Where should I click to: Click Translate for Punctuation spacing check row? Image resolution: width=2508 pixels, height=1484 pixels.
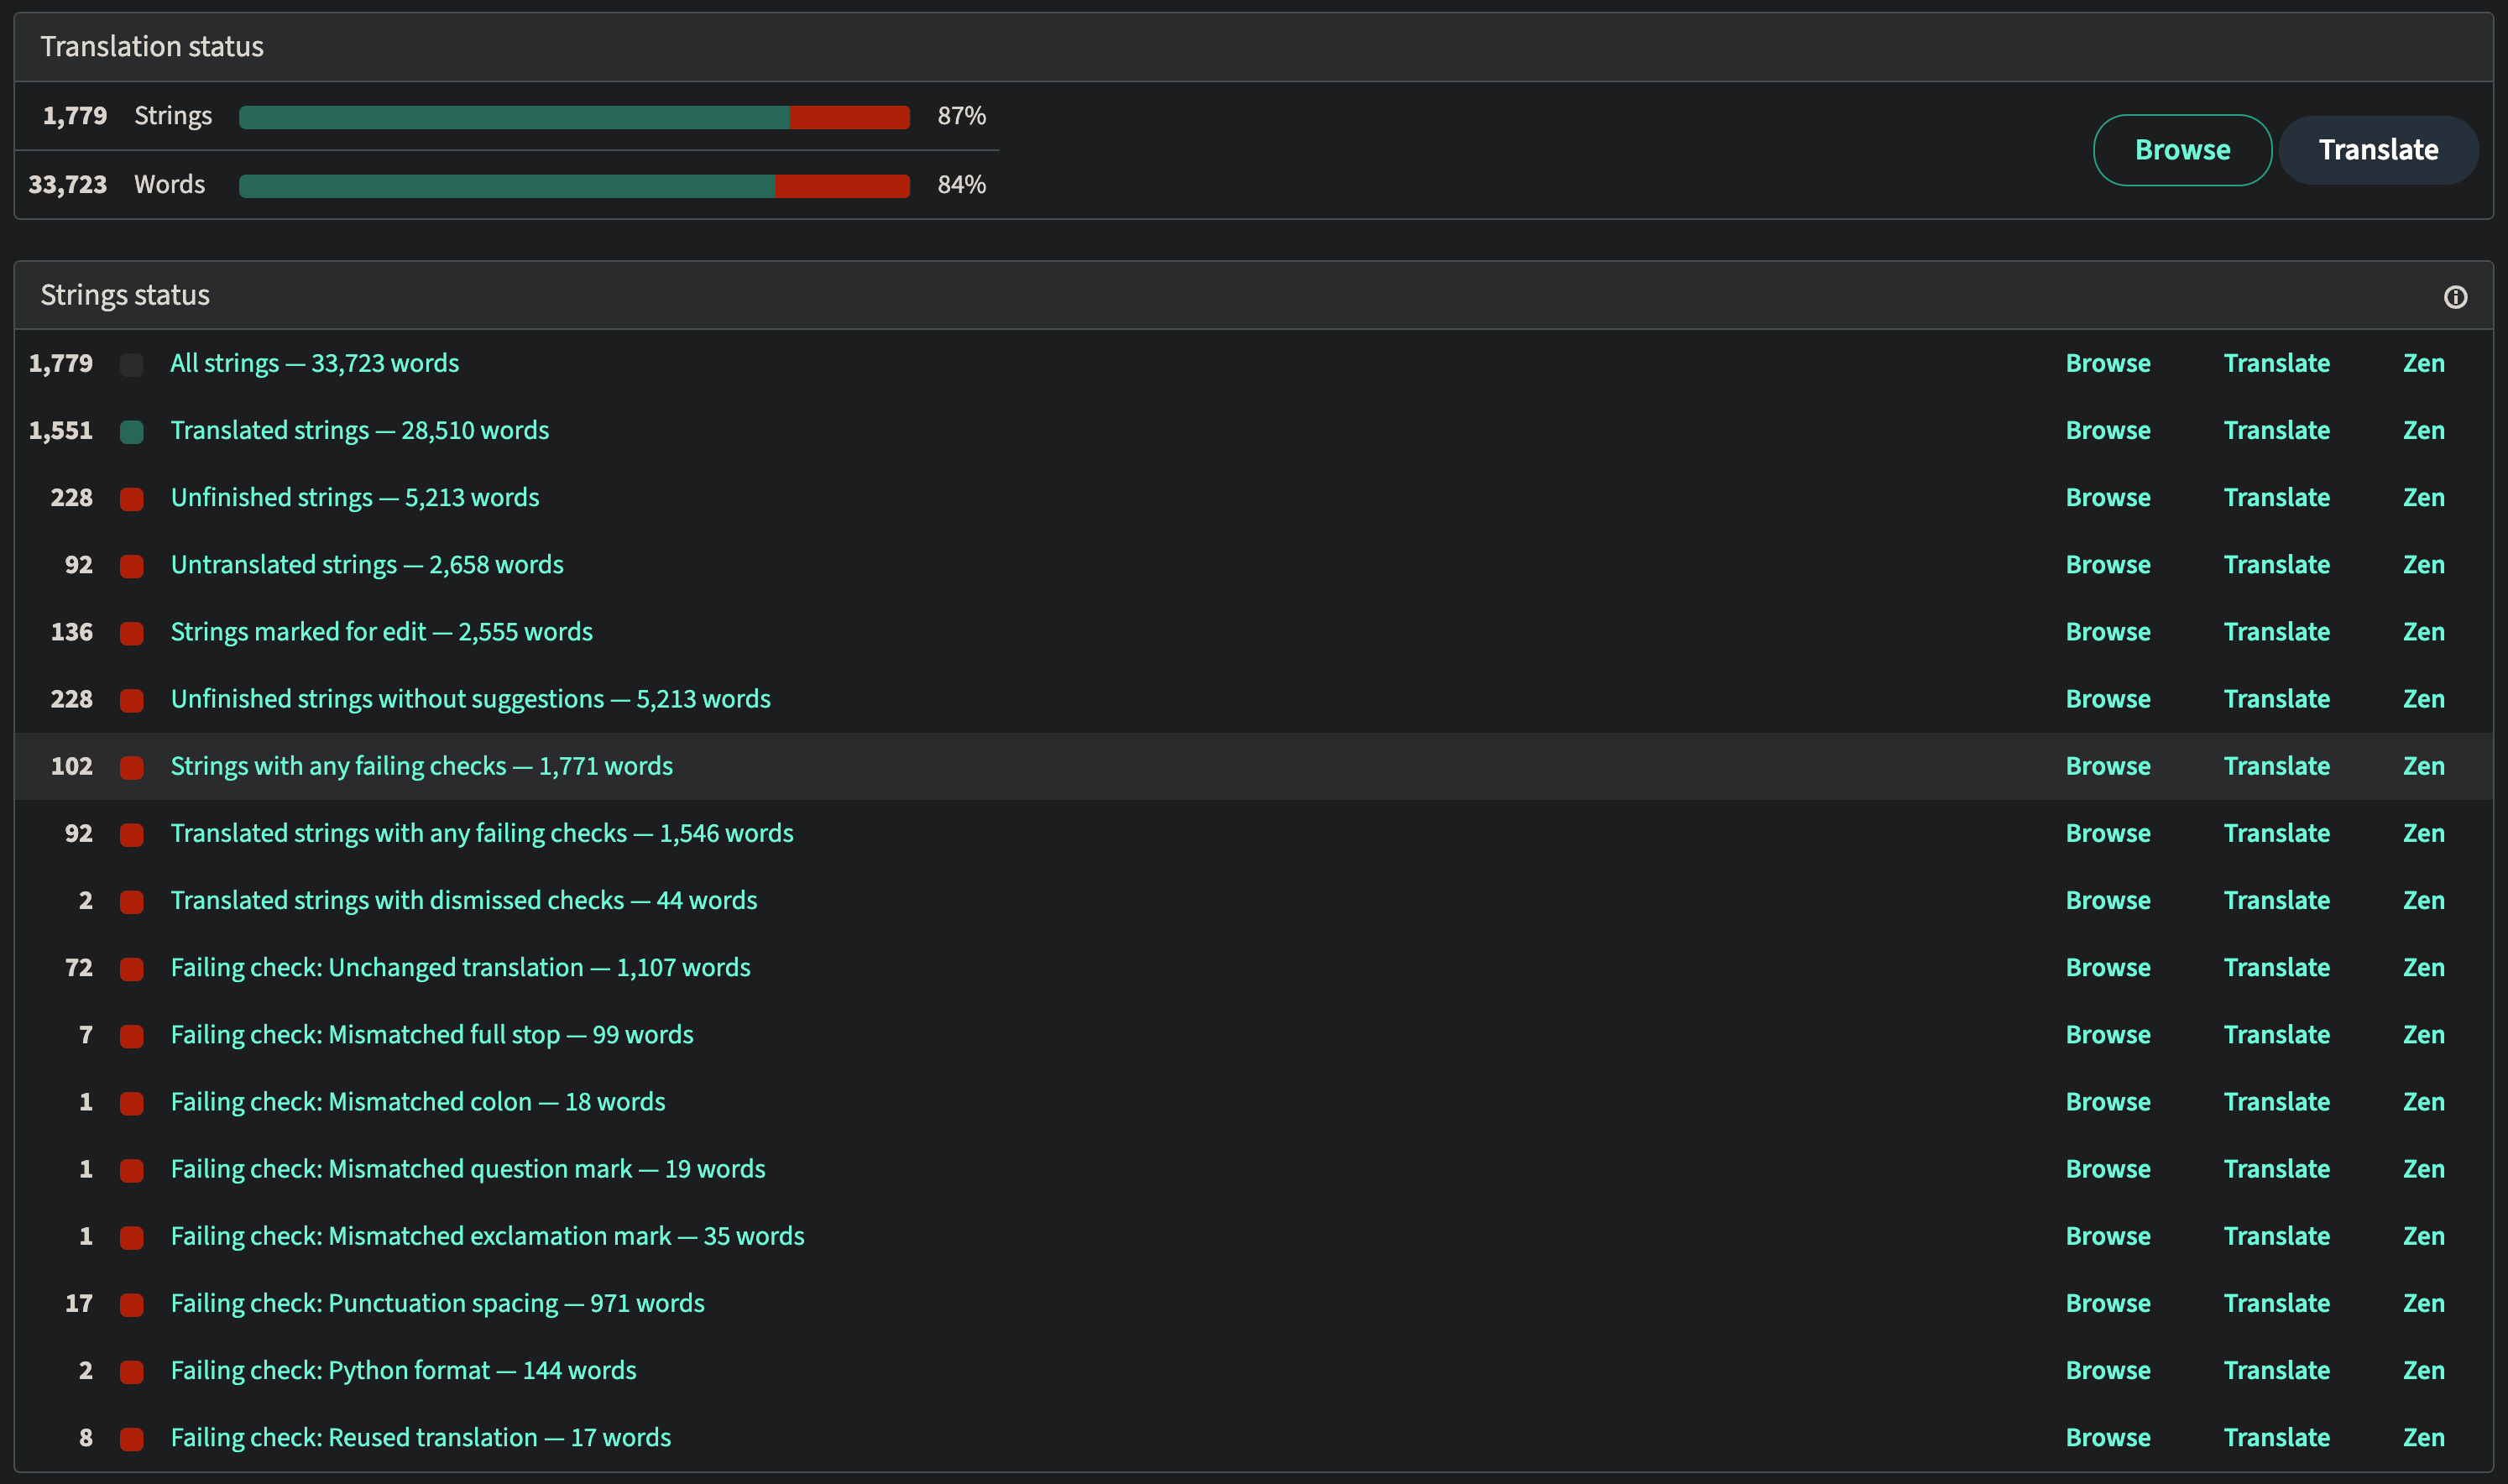tap(2276, 1303)
